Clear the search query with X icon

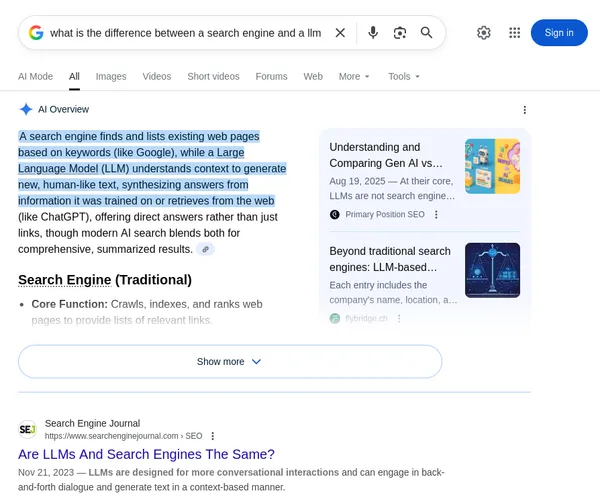coord(340,33)
